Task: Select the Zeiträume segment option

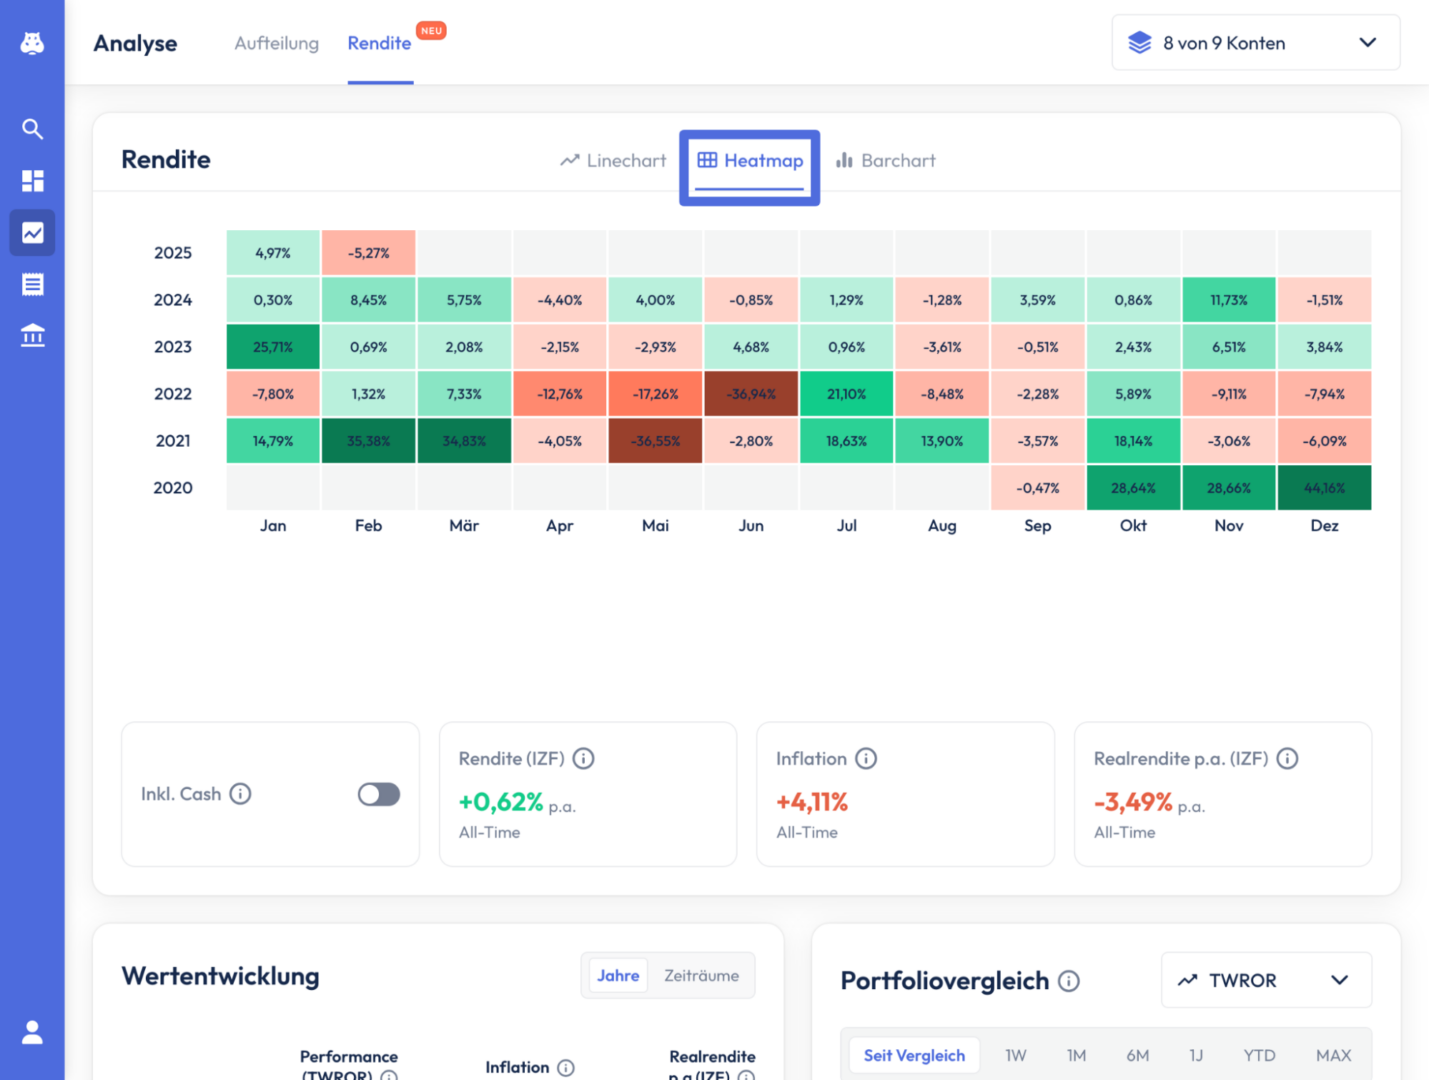Action: point(702,976)
